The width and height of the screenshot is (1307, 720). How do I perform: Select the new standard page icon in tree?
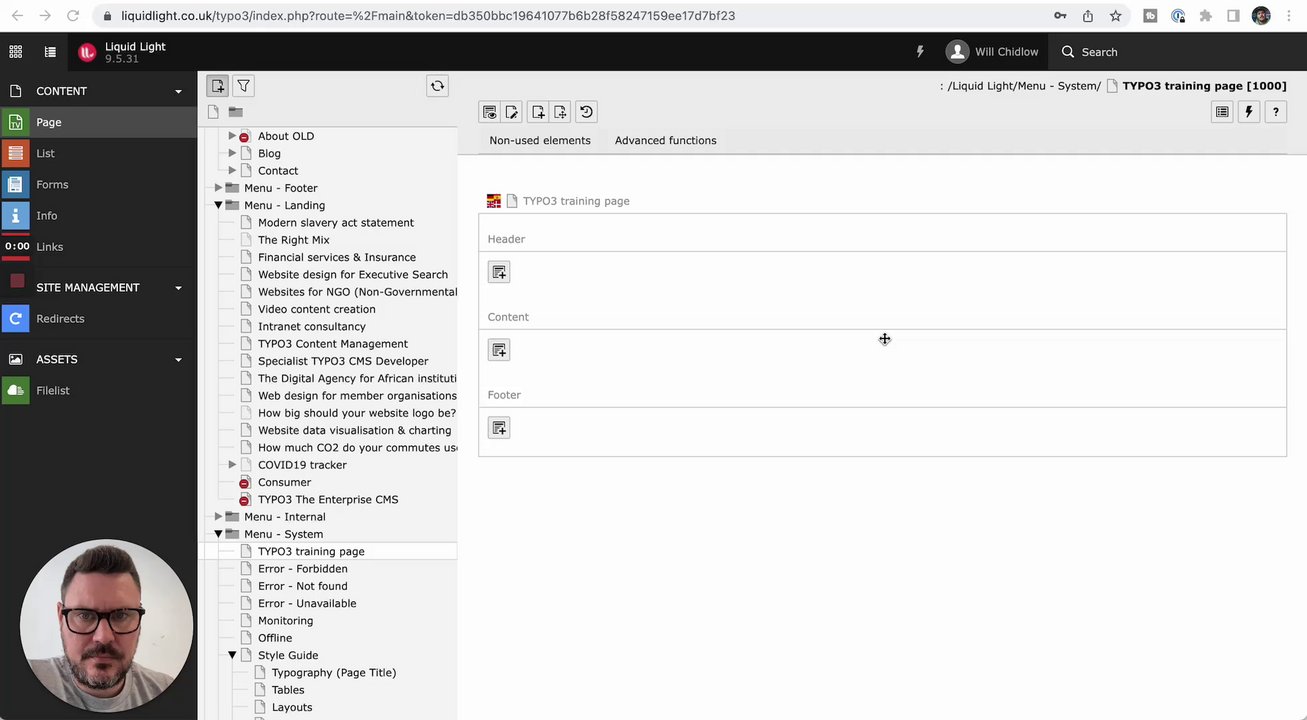click(213, 112)
